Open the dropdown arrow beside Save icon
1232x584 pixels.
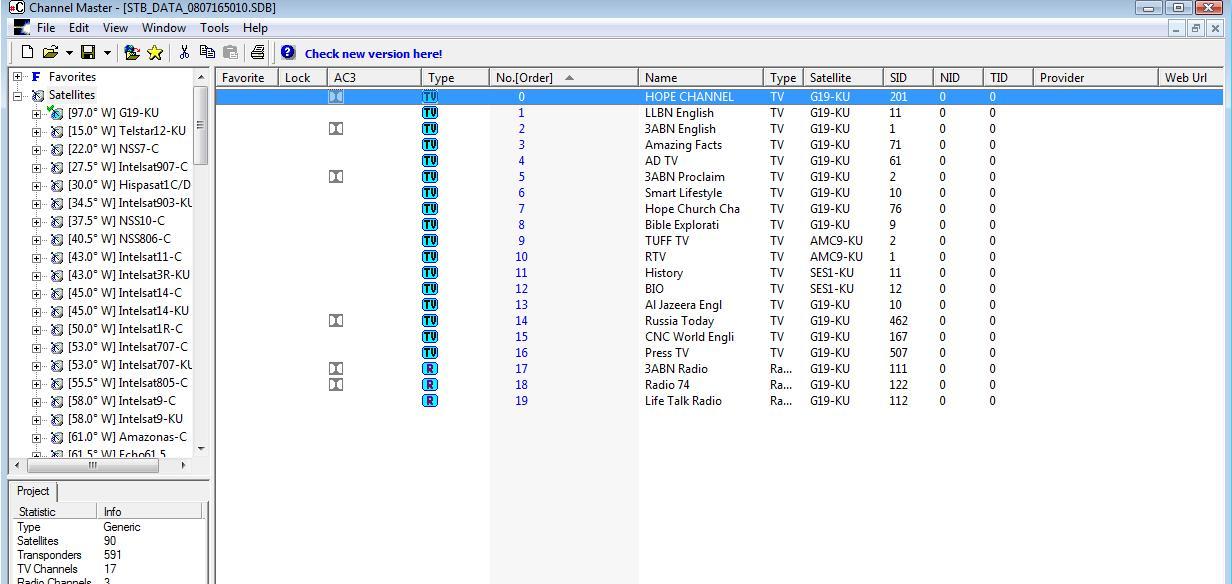107,53
